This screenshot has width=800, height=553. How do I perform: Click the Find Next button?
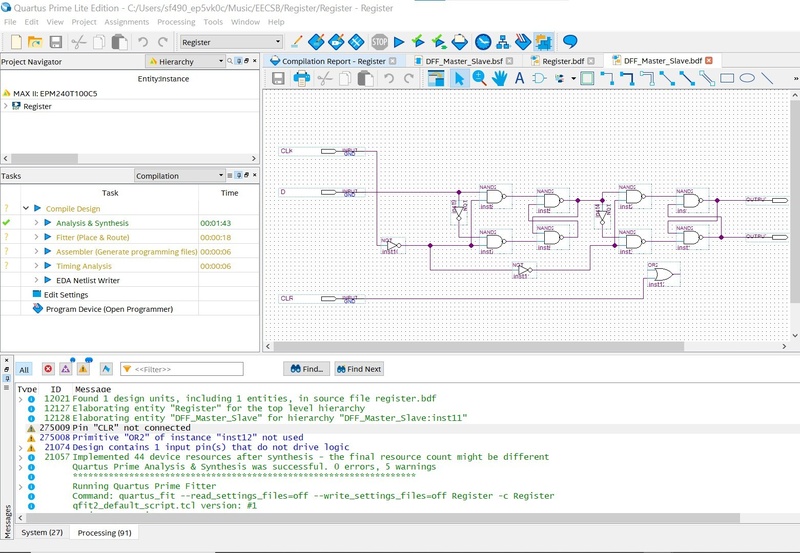click(358, 369)
